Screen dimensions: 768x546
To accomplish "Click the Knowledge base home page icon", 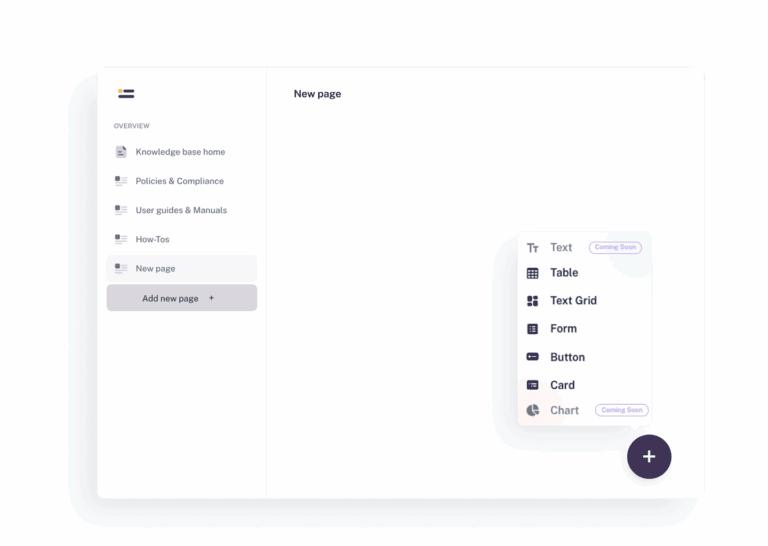I will pyautogui.click(x=121, y=152).
